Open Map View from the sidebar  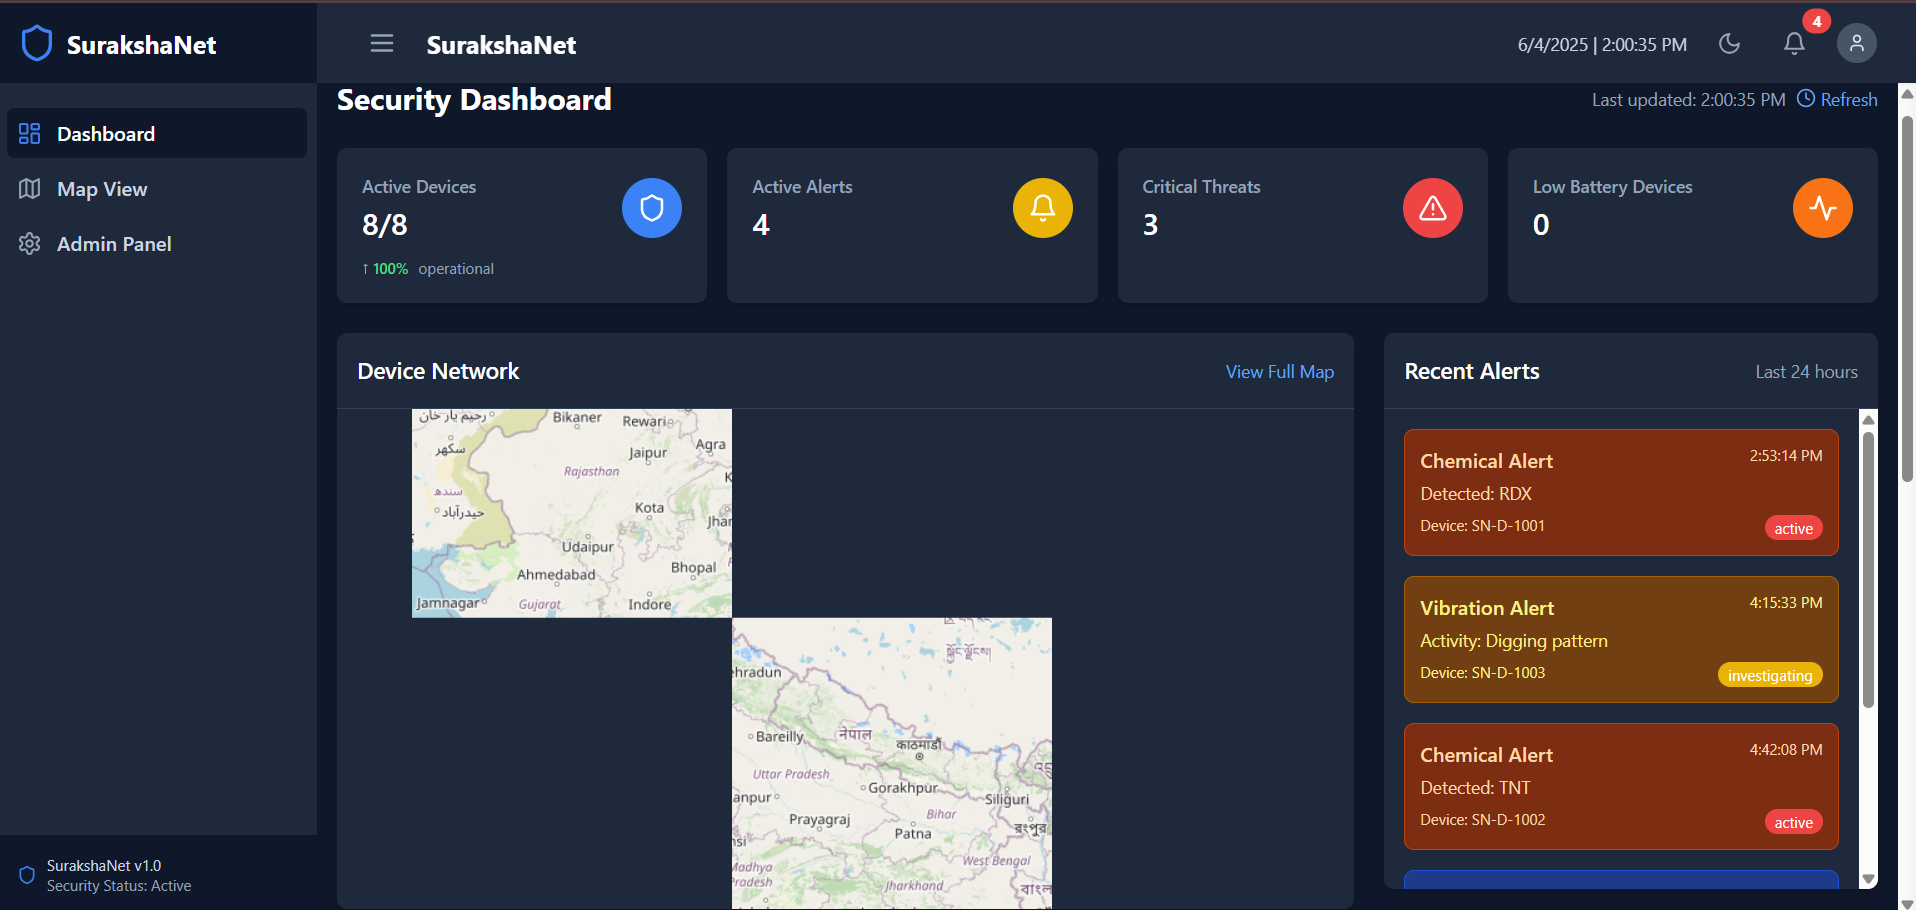tap(157, 189)
